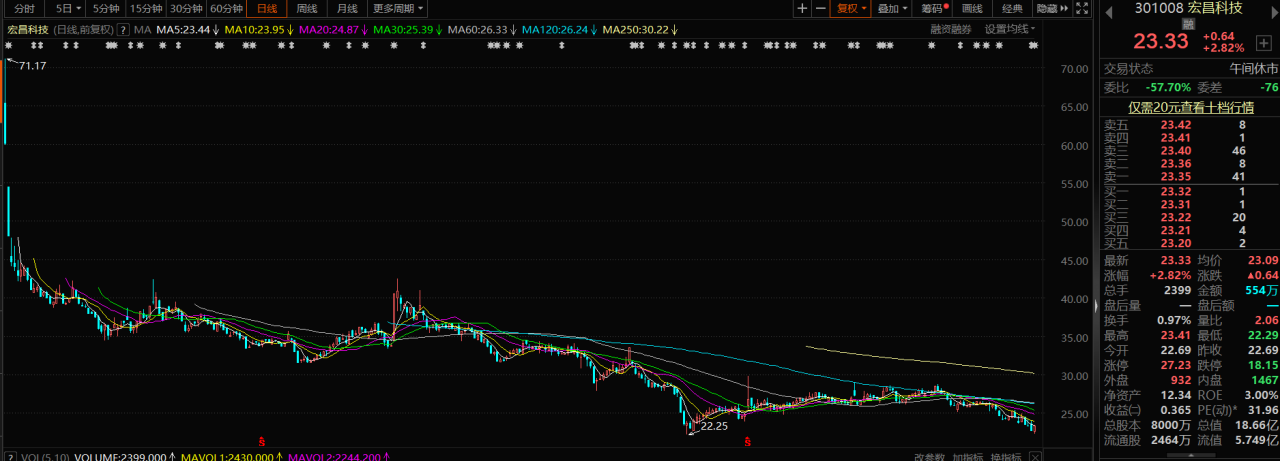Click the 22.25 low price marker
Image resolution: width=1280 pixels, height=461 pixels.
point(713,426)
